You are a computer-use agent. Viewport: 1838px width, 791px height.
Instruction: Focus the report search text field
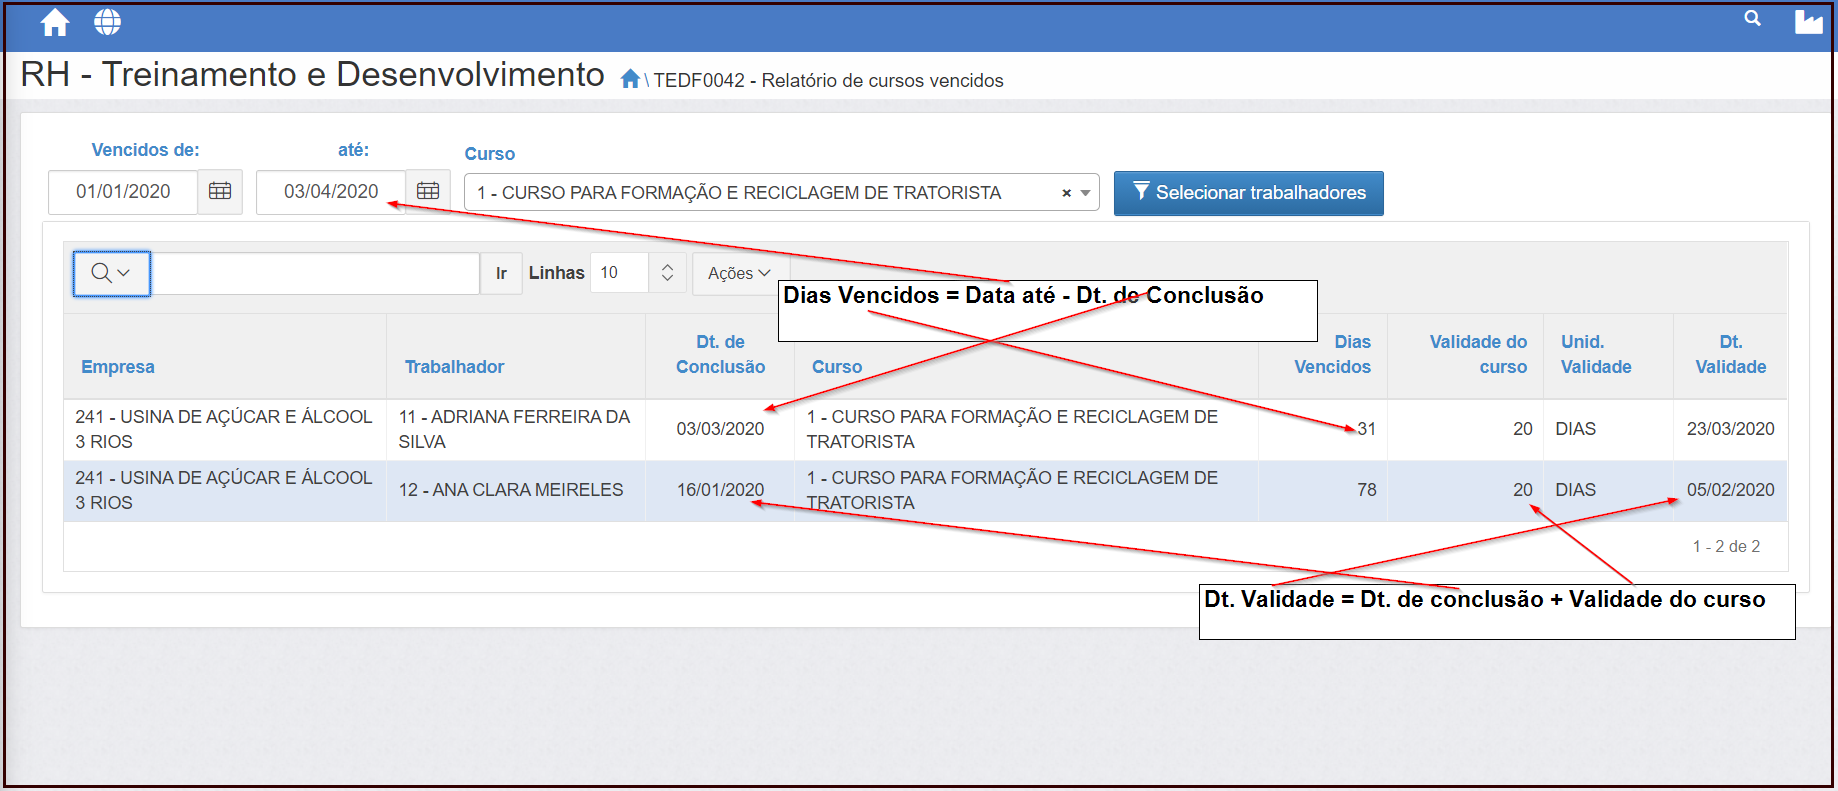coord(315,273)
